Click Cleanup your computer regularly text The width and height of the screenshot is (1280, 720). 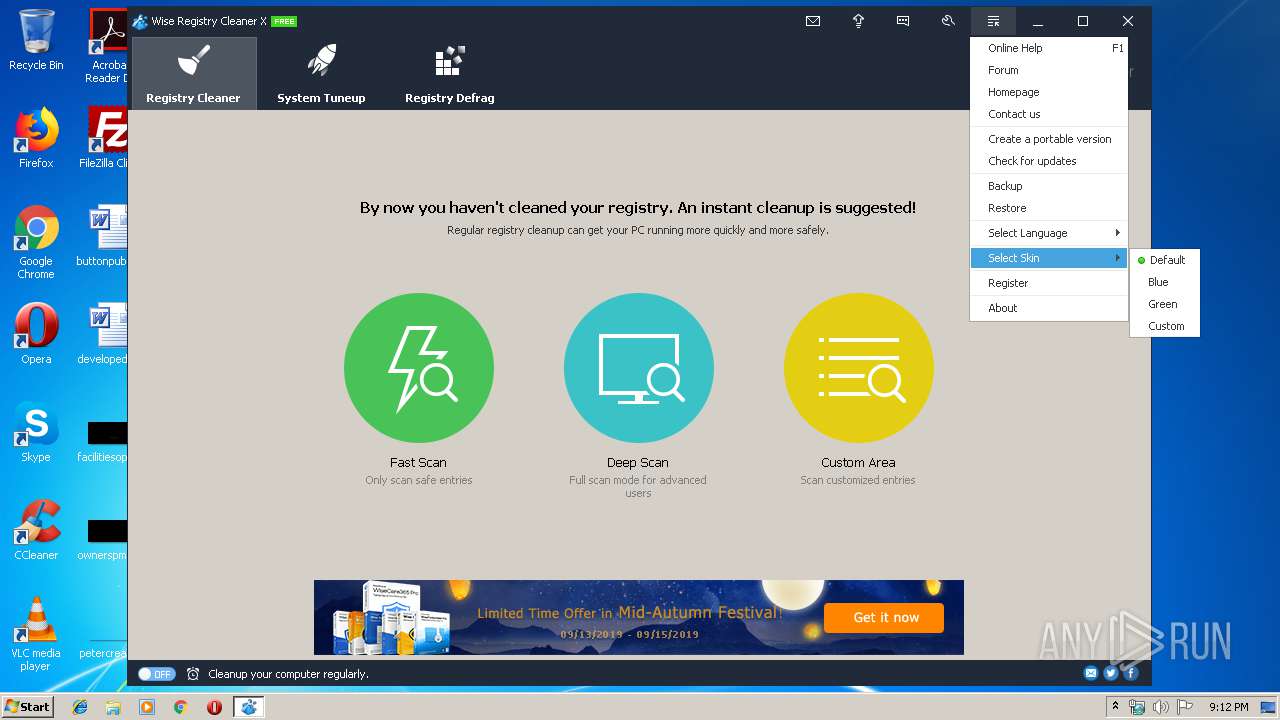[288, 674]
